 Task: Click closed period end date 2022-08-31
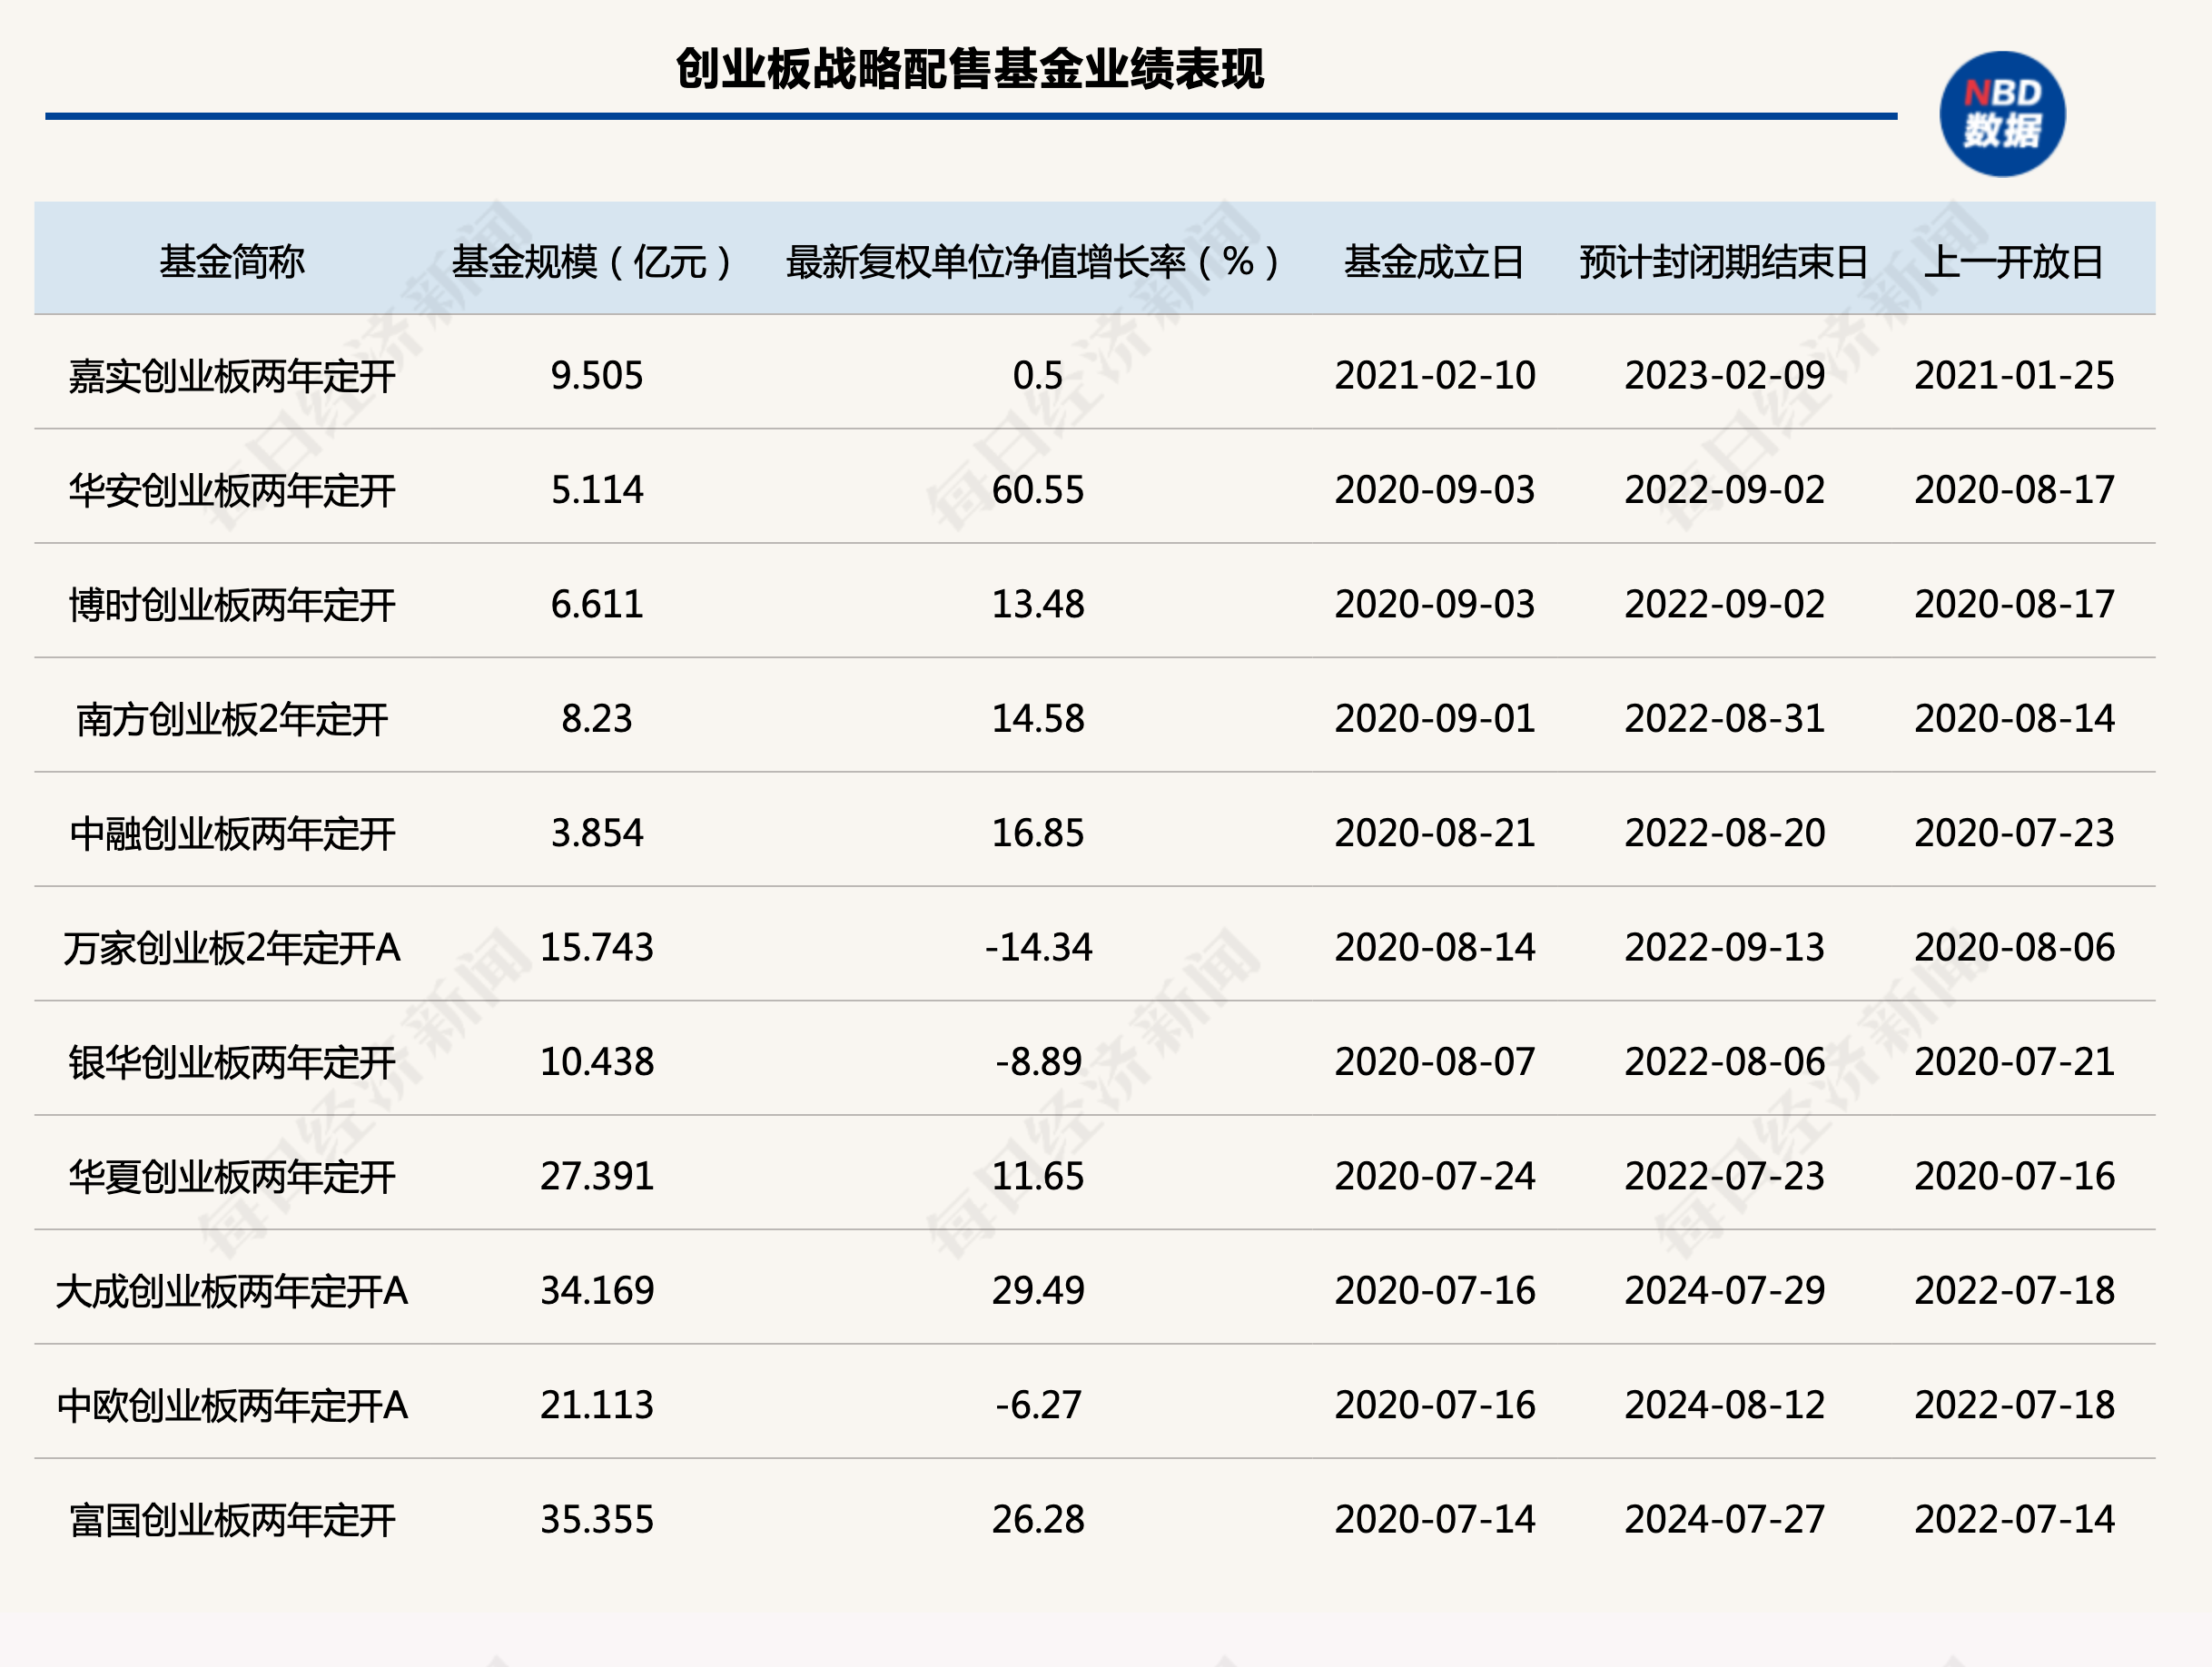point(1725,719)
